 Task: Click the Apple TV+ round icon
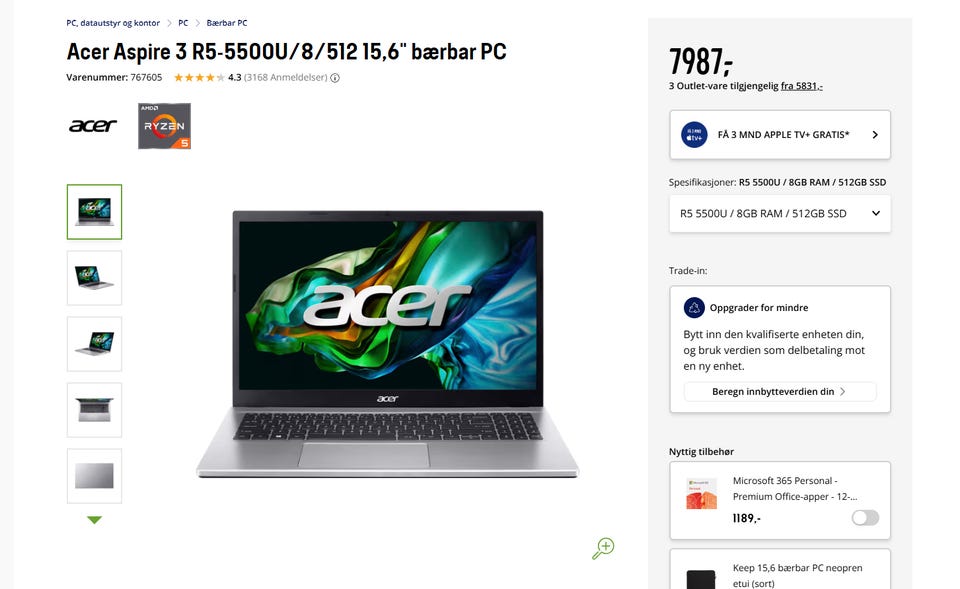(x=694, y=135)
